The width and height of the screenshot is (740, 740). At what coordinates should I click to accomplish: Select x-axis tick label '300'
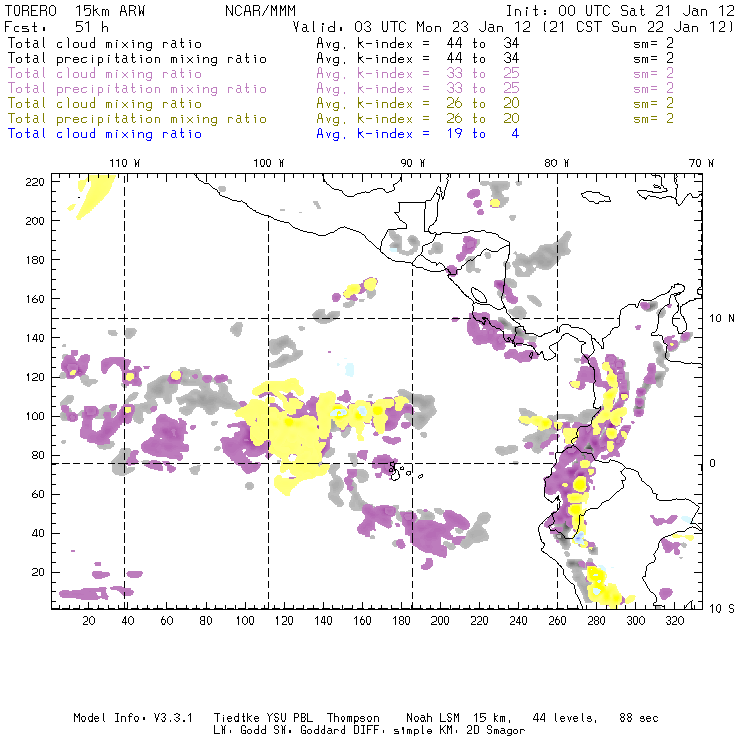[636, 621]
